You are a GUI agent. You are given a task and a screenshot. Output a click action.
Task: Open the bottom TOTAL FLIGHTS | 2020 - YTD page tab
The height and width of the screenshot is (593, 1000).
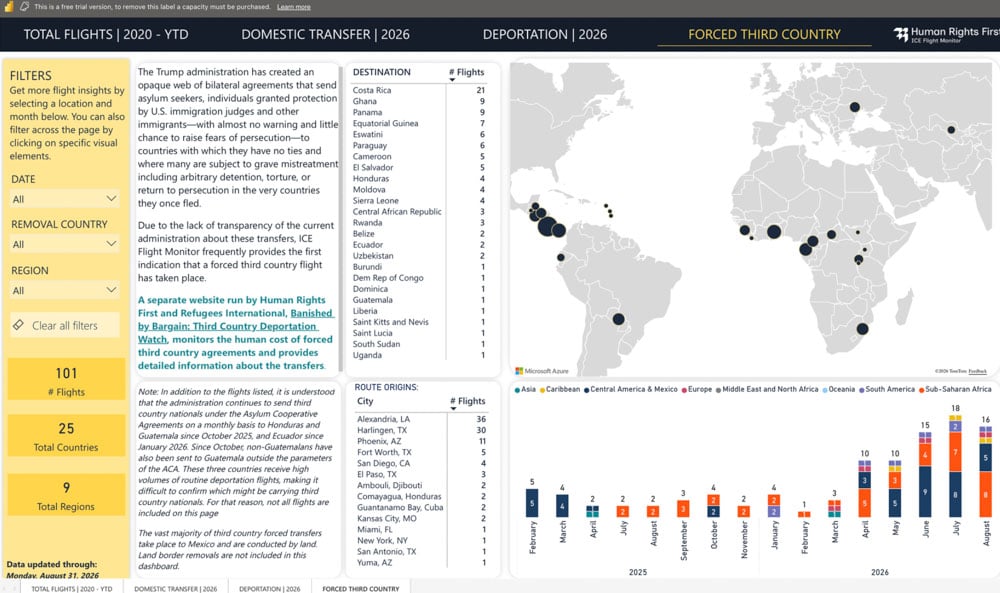tap(71, 589)
